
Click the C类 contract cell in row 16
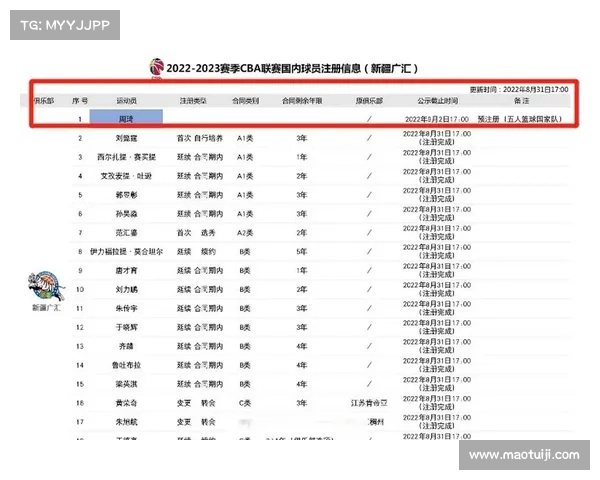(245, 403)
